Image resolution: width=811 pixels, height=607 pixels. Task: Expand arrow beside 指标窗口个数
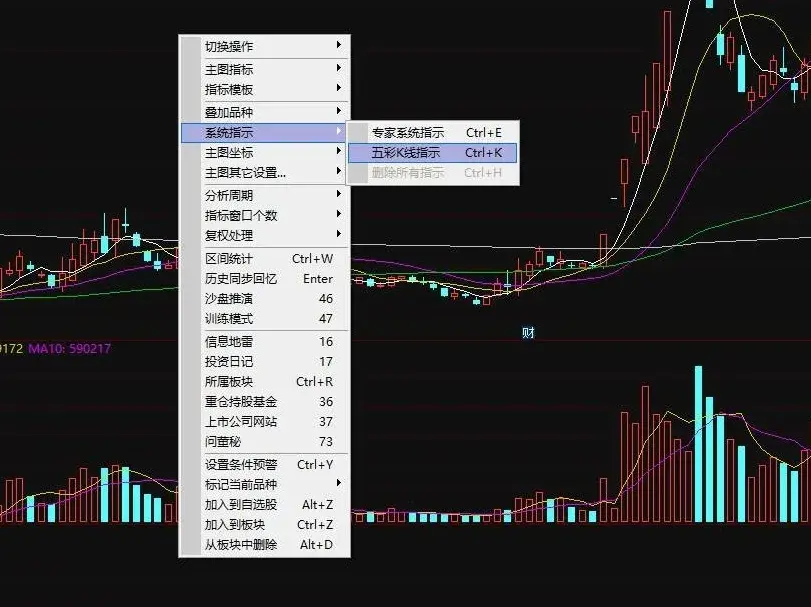pos(339,214)
